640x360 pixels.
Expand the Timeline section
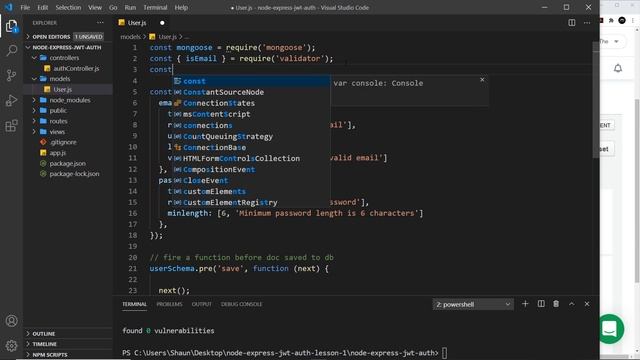pos(68,344)
